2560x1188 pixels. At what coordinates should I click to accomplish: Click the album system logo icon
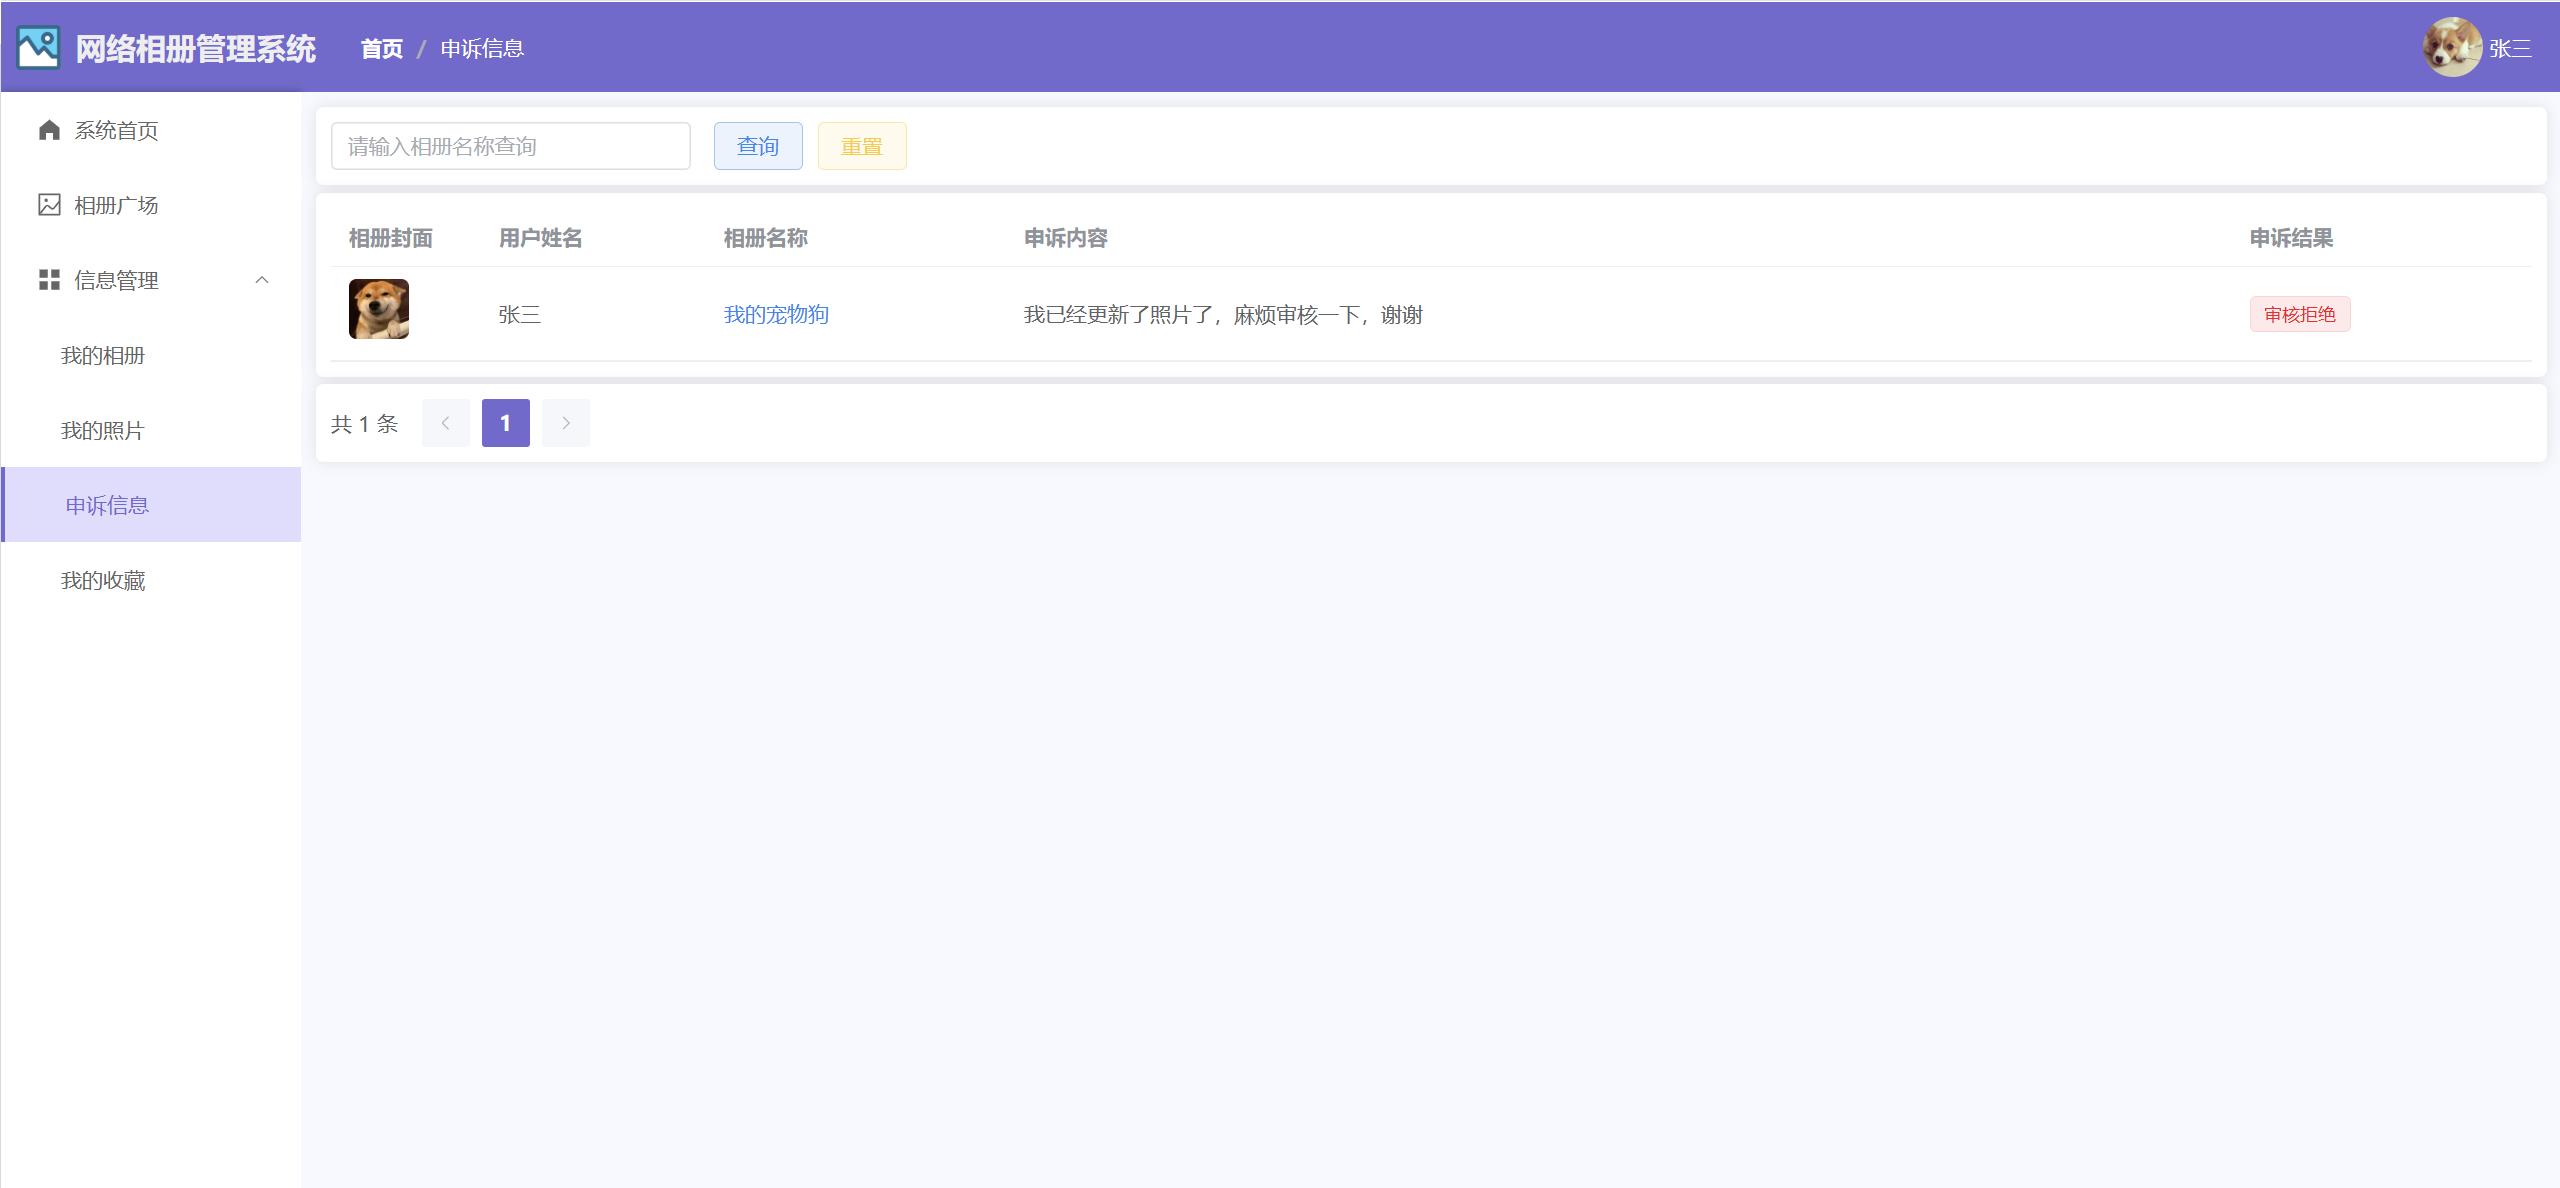tap(38, 47)
